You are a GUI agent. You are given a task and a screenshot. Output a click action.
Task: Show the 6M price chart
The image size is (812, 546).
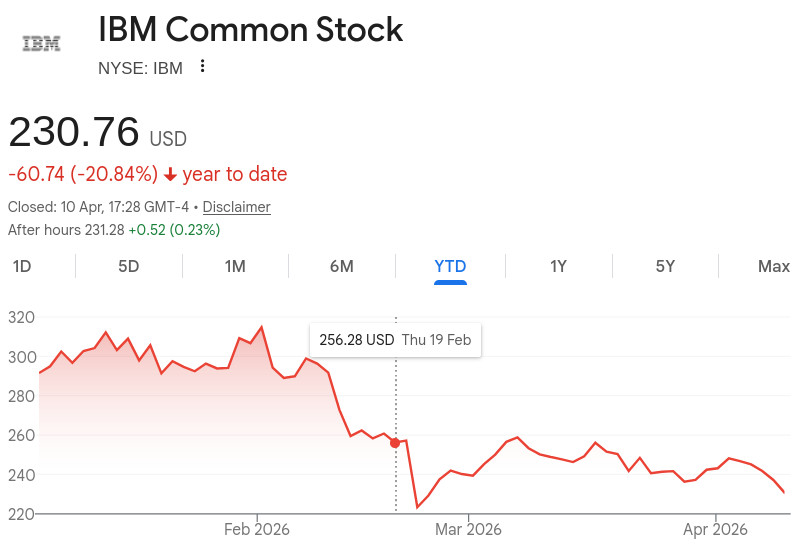pyautogui.click(x=342, y=266)
